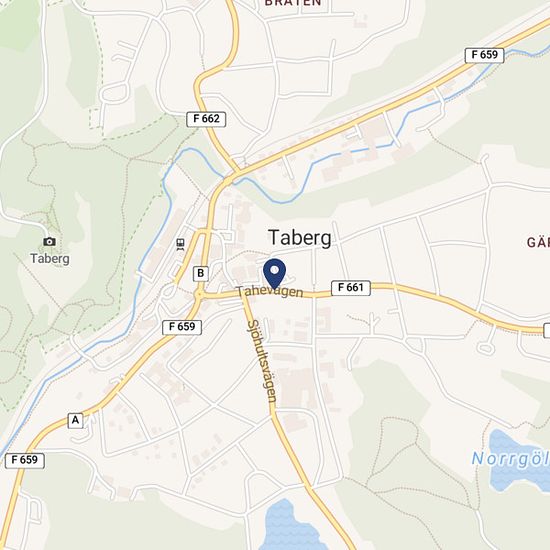Viewport: 550px width, 550px height.
Task: Select the F 659 shield at bottom left
Action: pos(25,461)
